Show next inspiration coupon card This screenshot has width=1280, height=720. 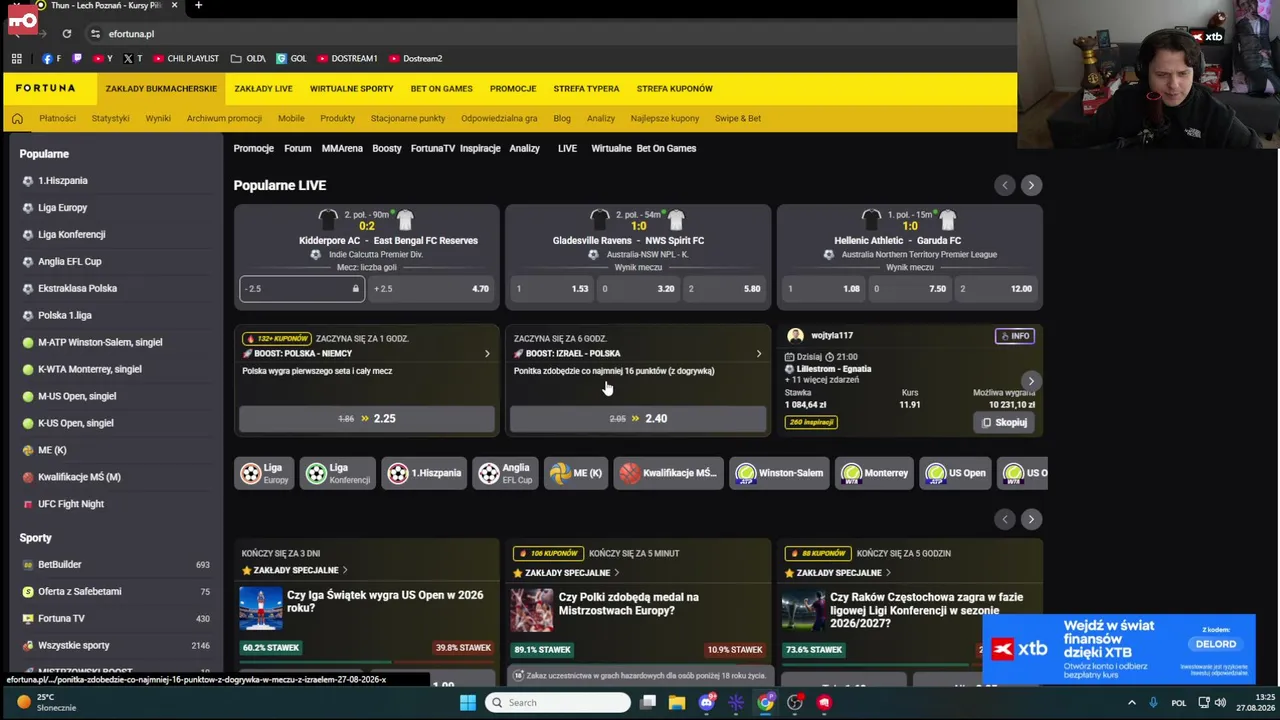point(1031,381)
